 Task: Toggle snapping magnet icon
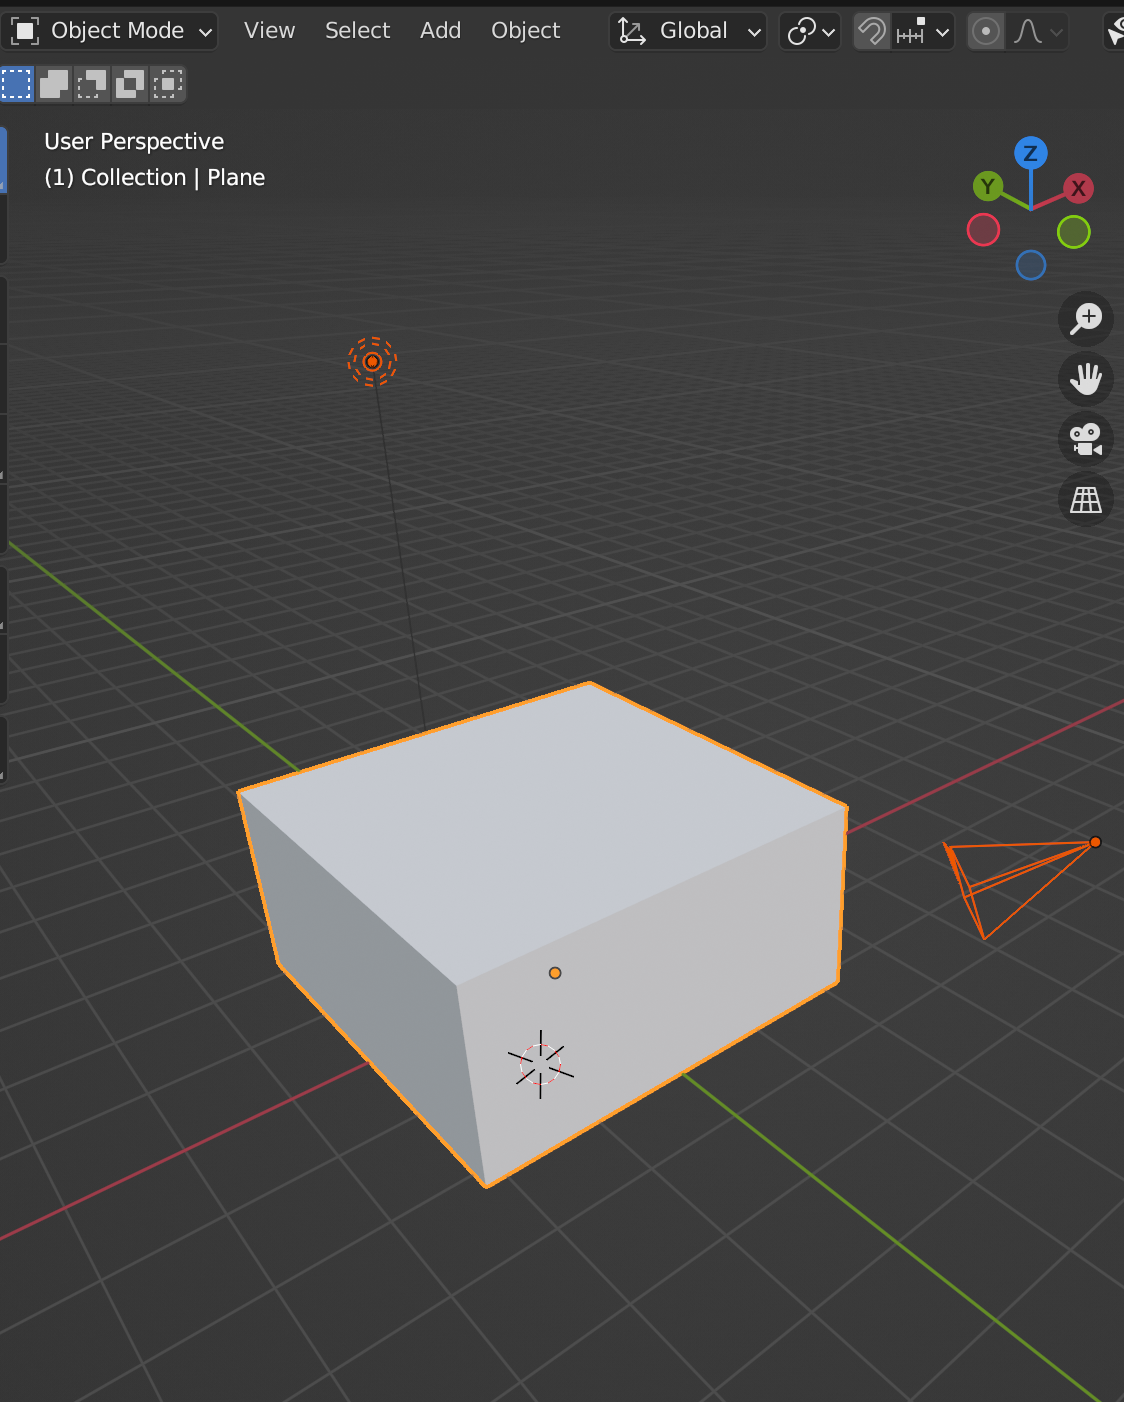[872, 31]
